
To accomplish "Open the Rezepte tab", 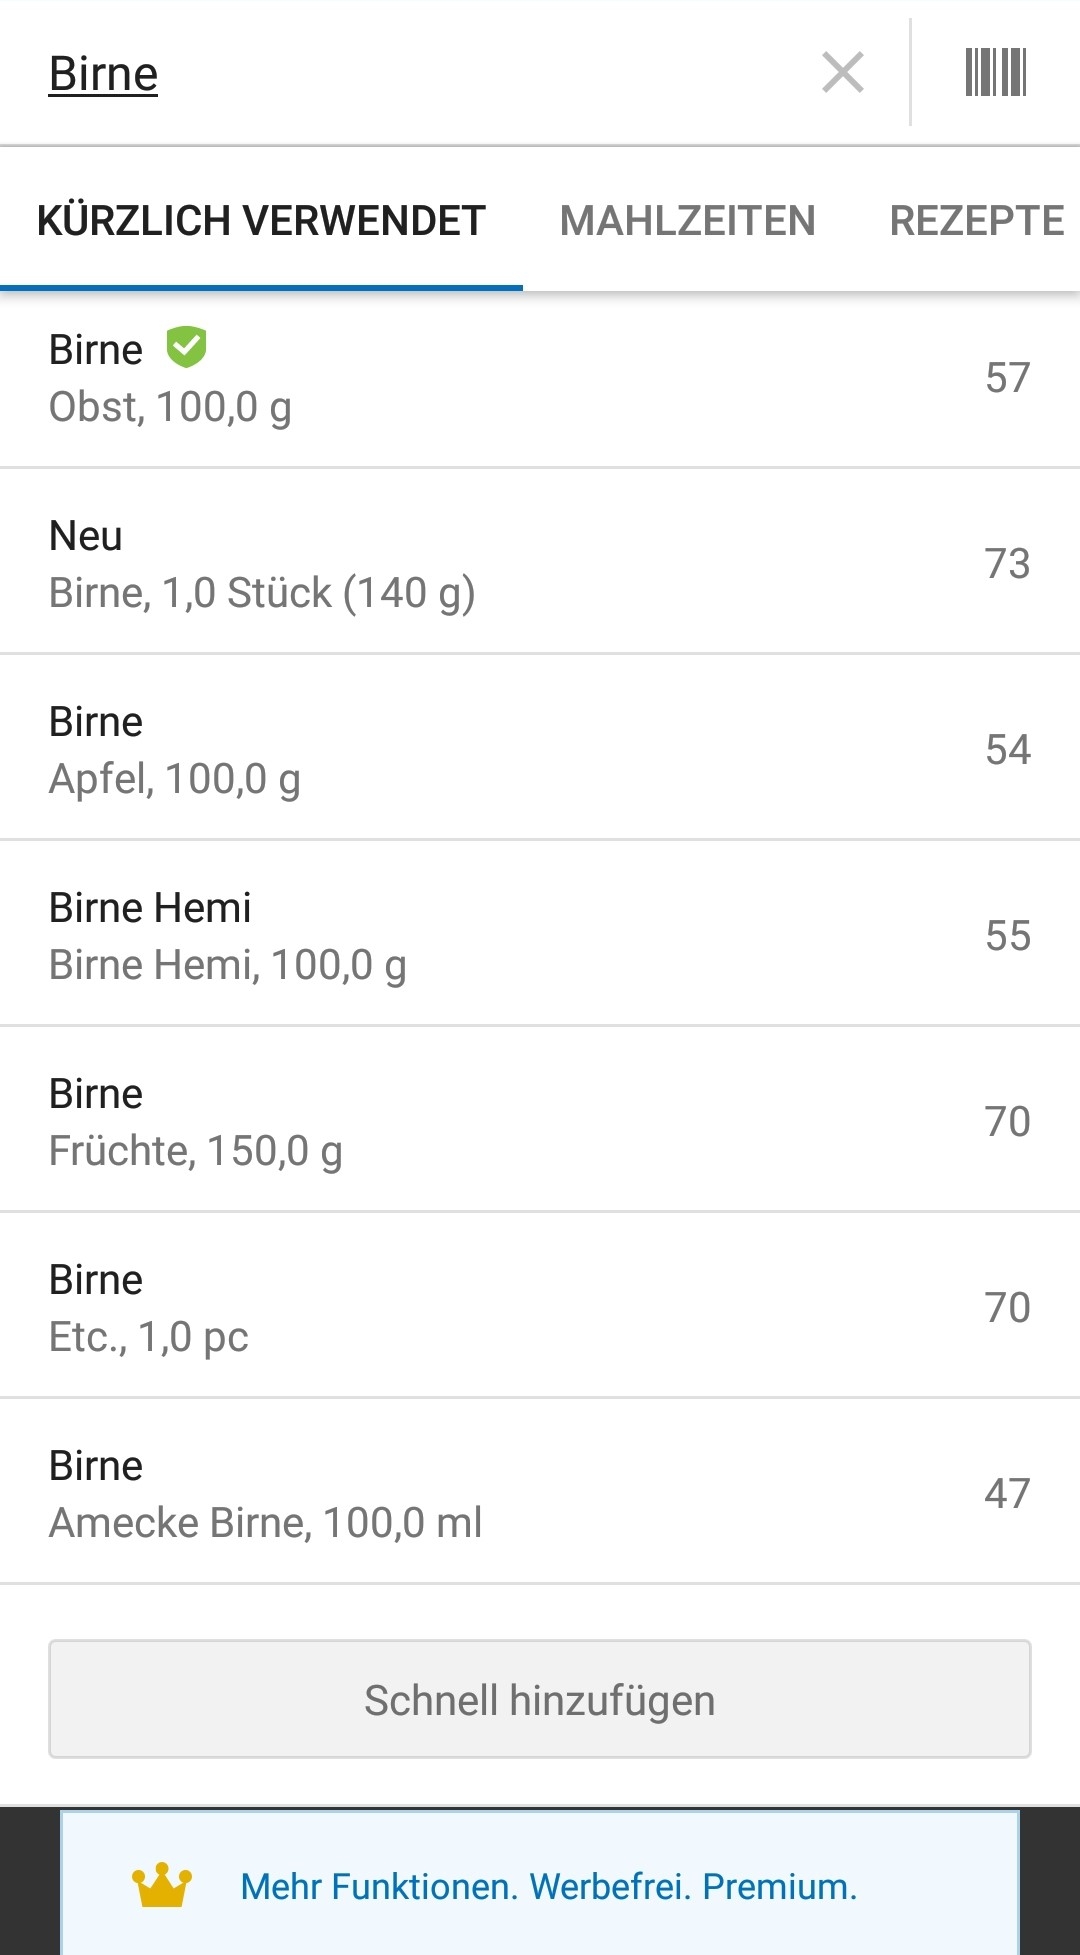I will coord(976,221).
